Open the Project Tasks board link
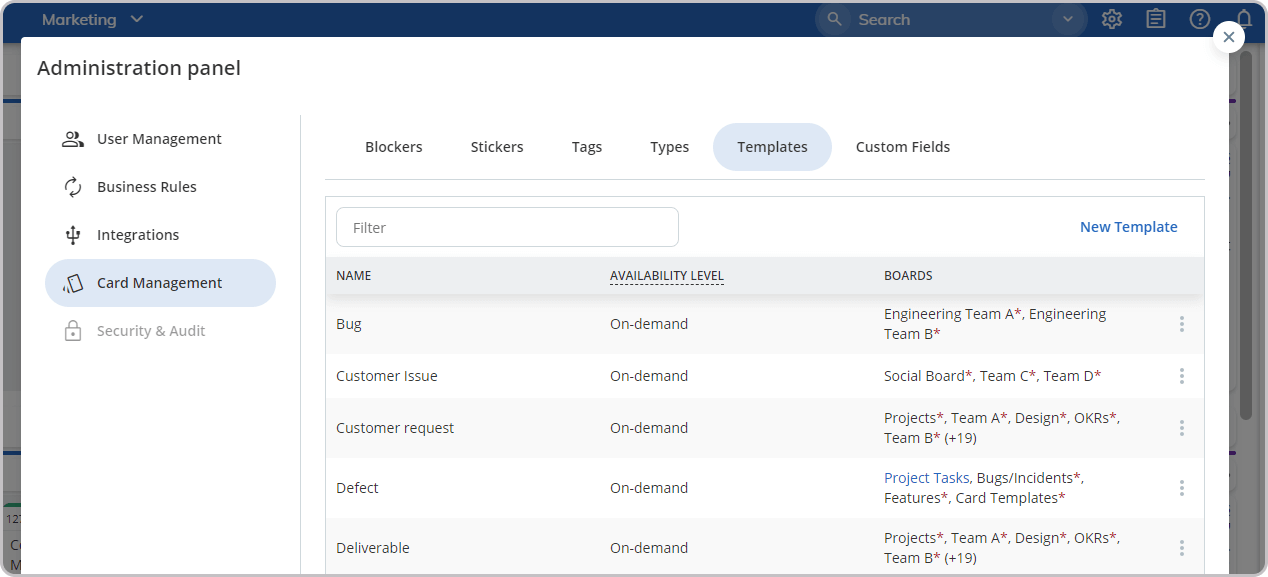Screen dimensions: 1268x577 coord(926,477)
